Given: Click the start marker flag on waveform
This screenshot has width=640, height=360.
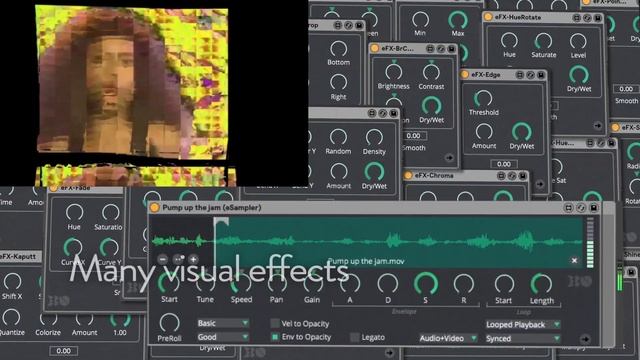Looking at the screenshot, I should pyautogui.click(x=221, y=221).
